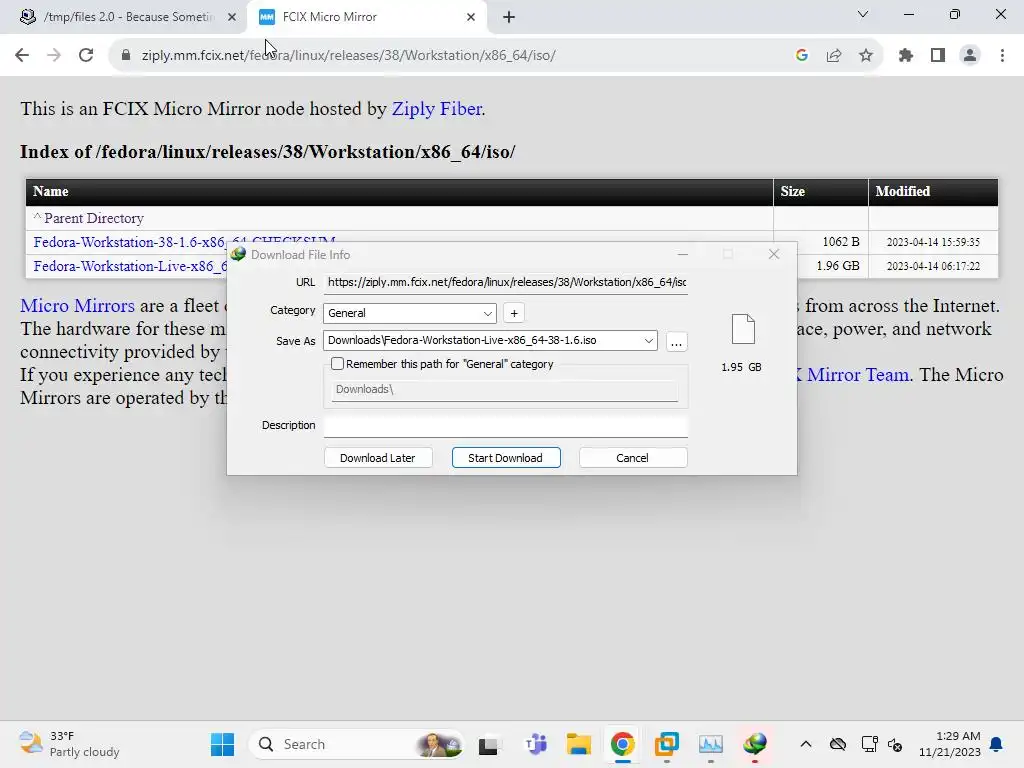The image size is (1024, 768).
Task: Open Chrome side panel
Action: (x=938, y=56)
